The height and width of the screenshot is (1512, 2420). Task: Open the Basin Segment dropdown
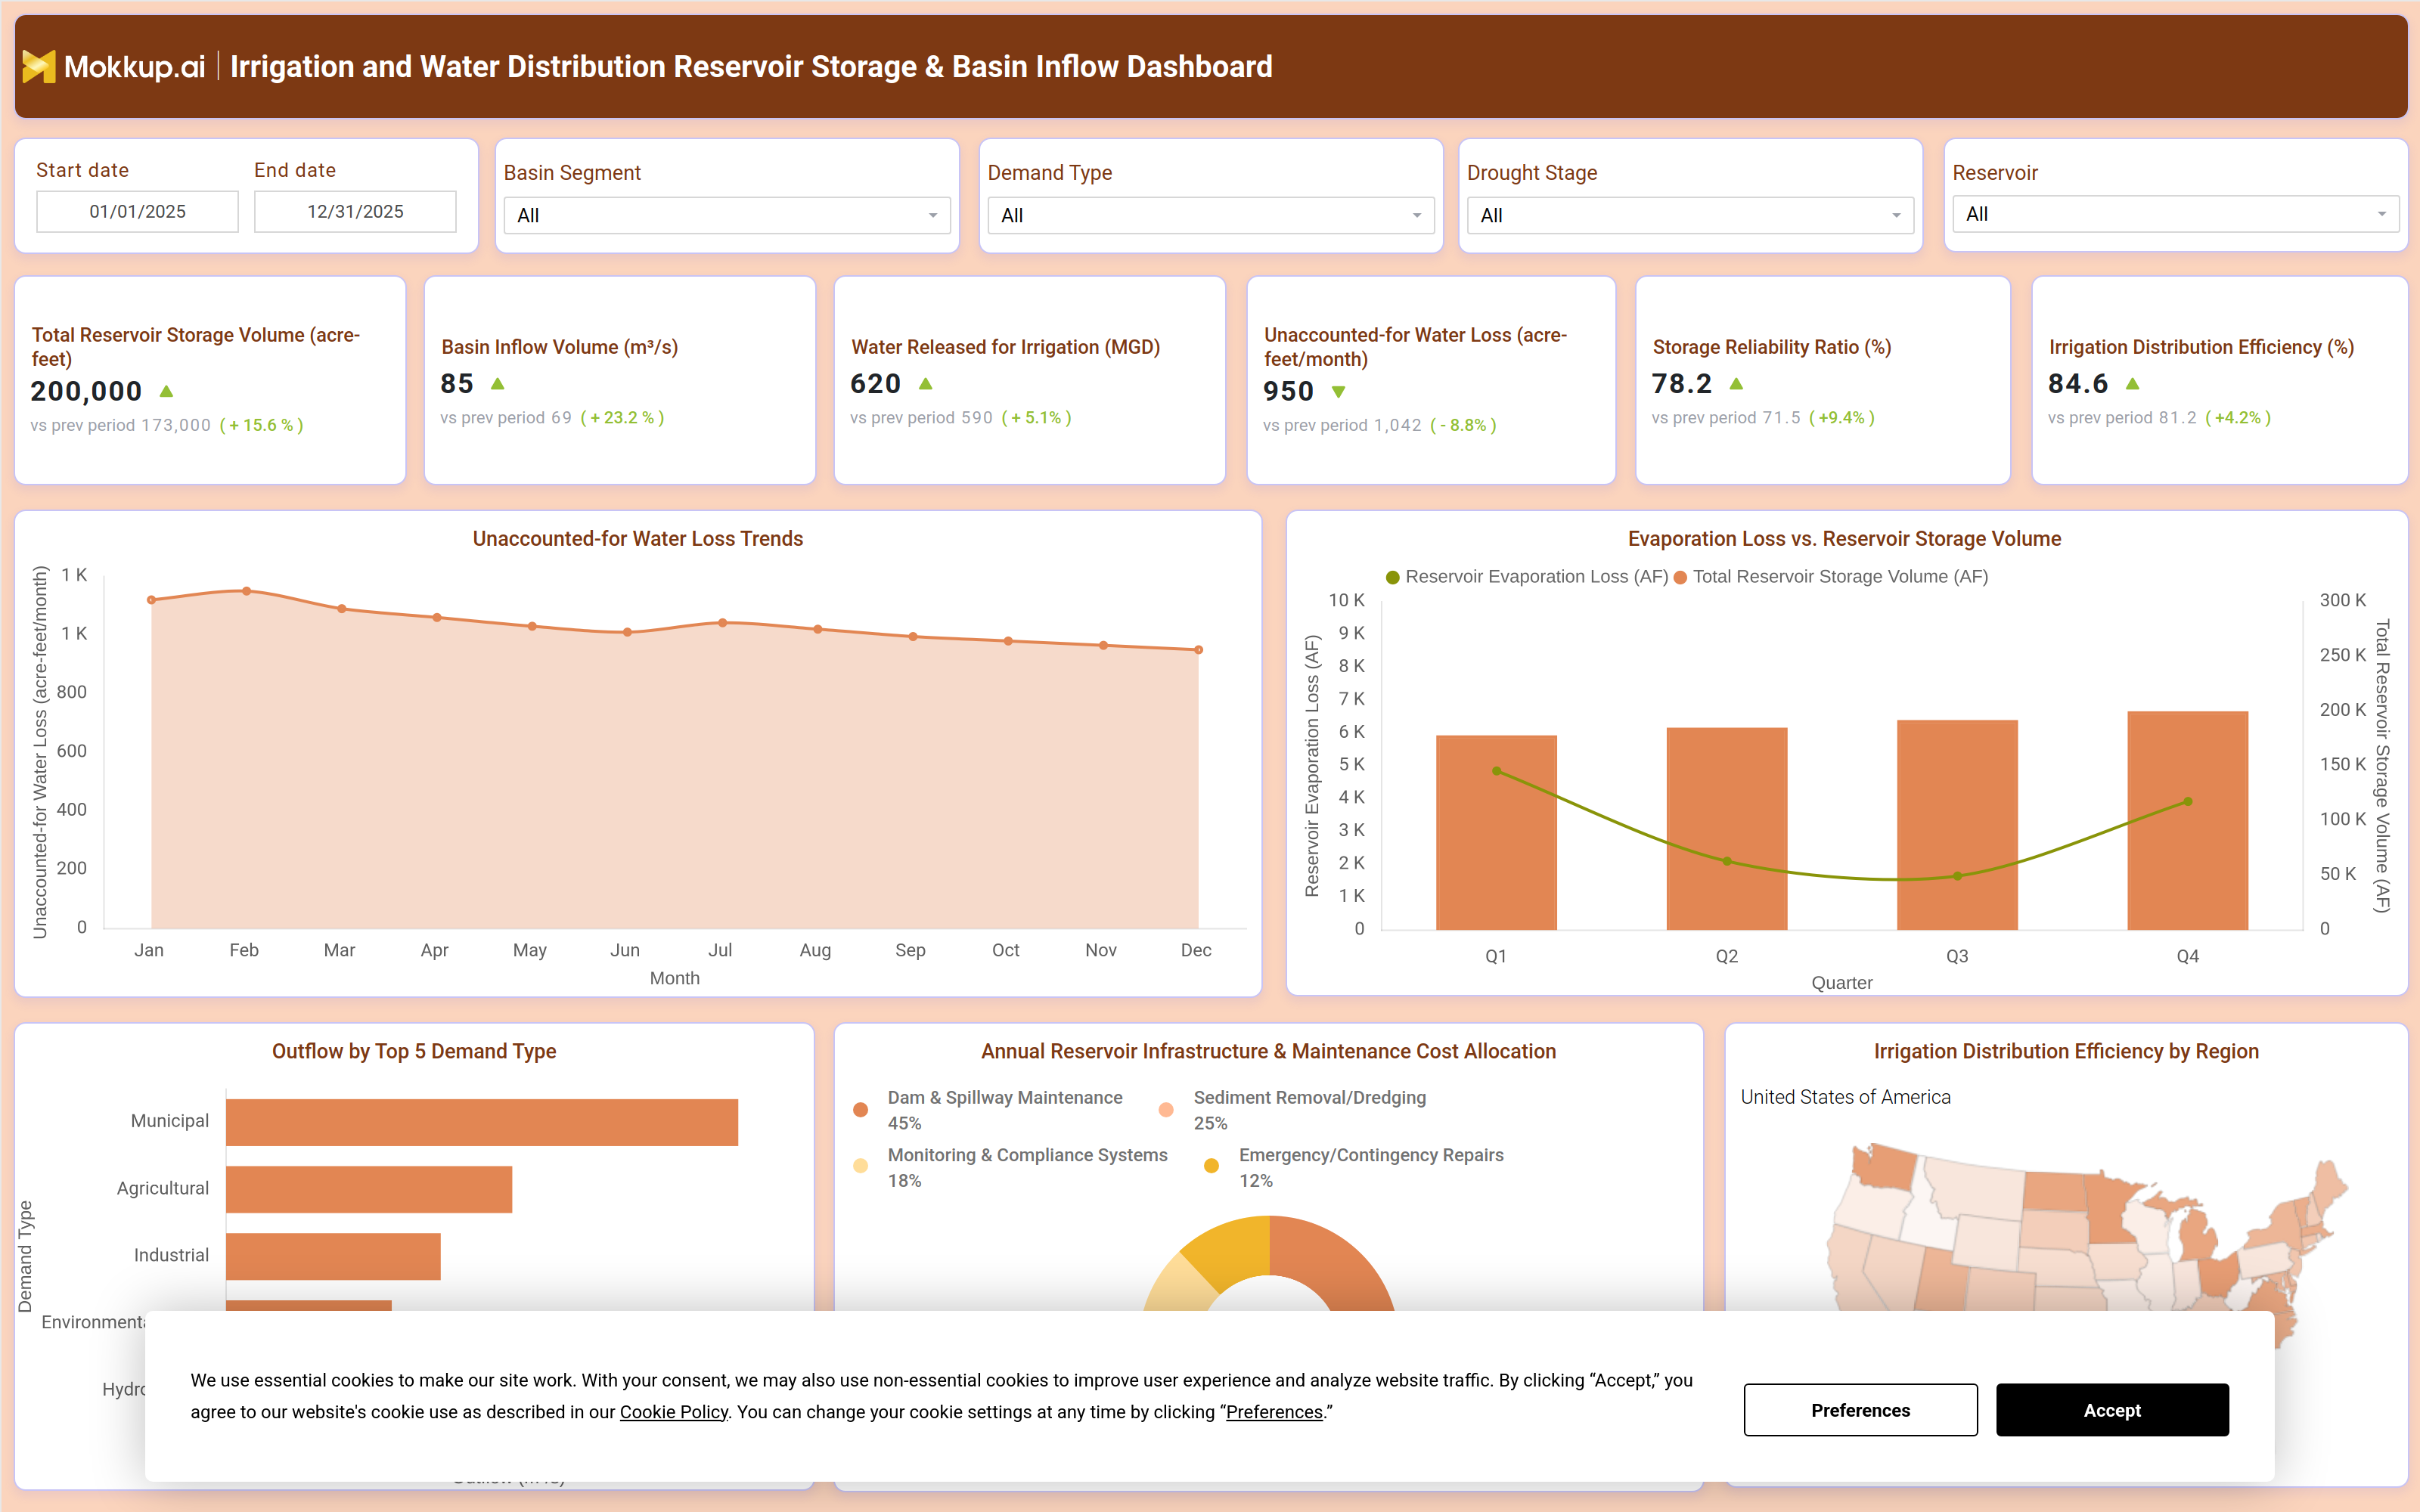(726, 215)
